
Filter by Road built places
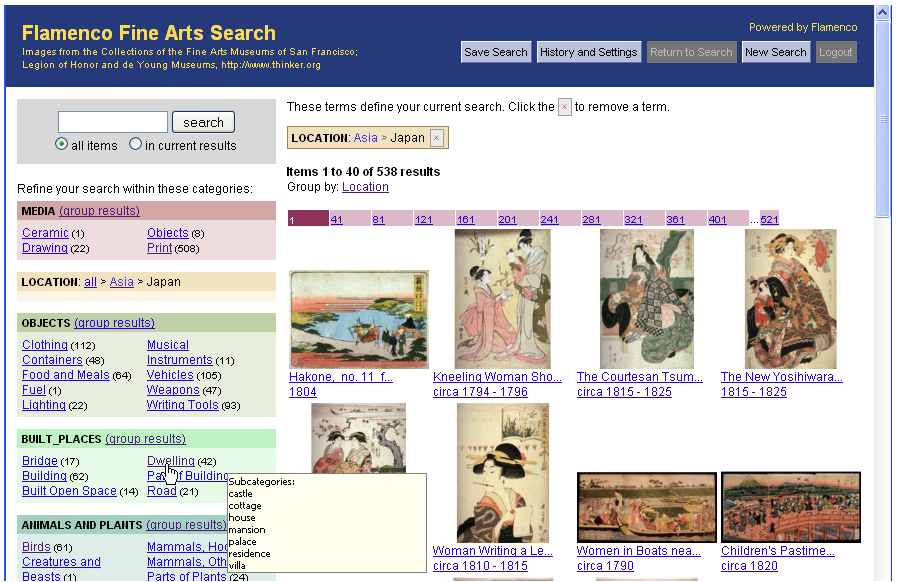pyautogui.click(x=162, y=491)
